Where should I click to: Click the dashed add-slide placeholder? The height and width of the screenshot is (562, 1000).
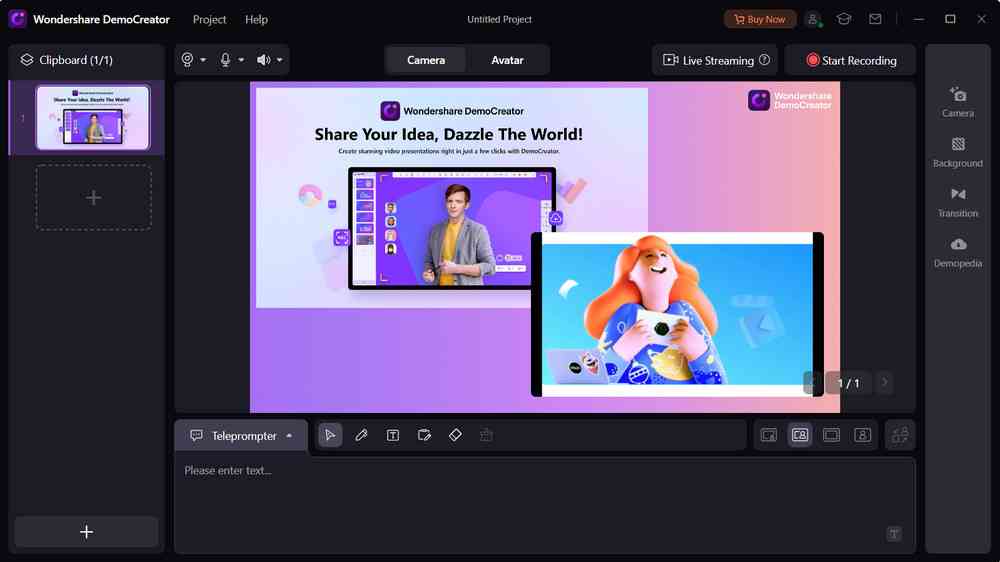pos(93,197)
